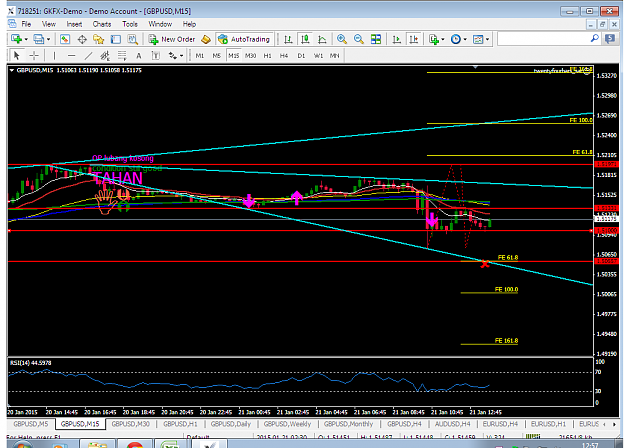625x448 pixels.
Task: Select the M30 timeframe button
Action: (x=251, y=56)
